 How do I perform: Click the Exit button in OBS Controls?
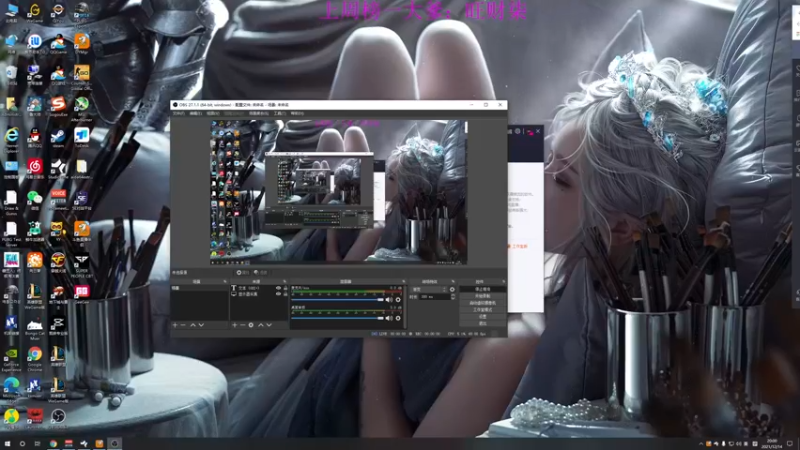(x=482, y=323)
